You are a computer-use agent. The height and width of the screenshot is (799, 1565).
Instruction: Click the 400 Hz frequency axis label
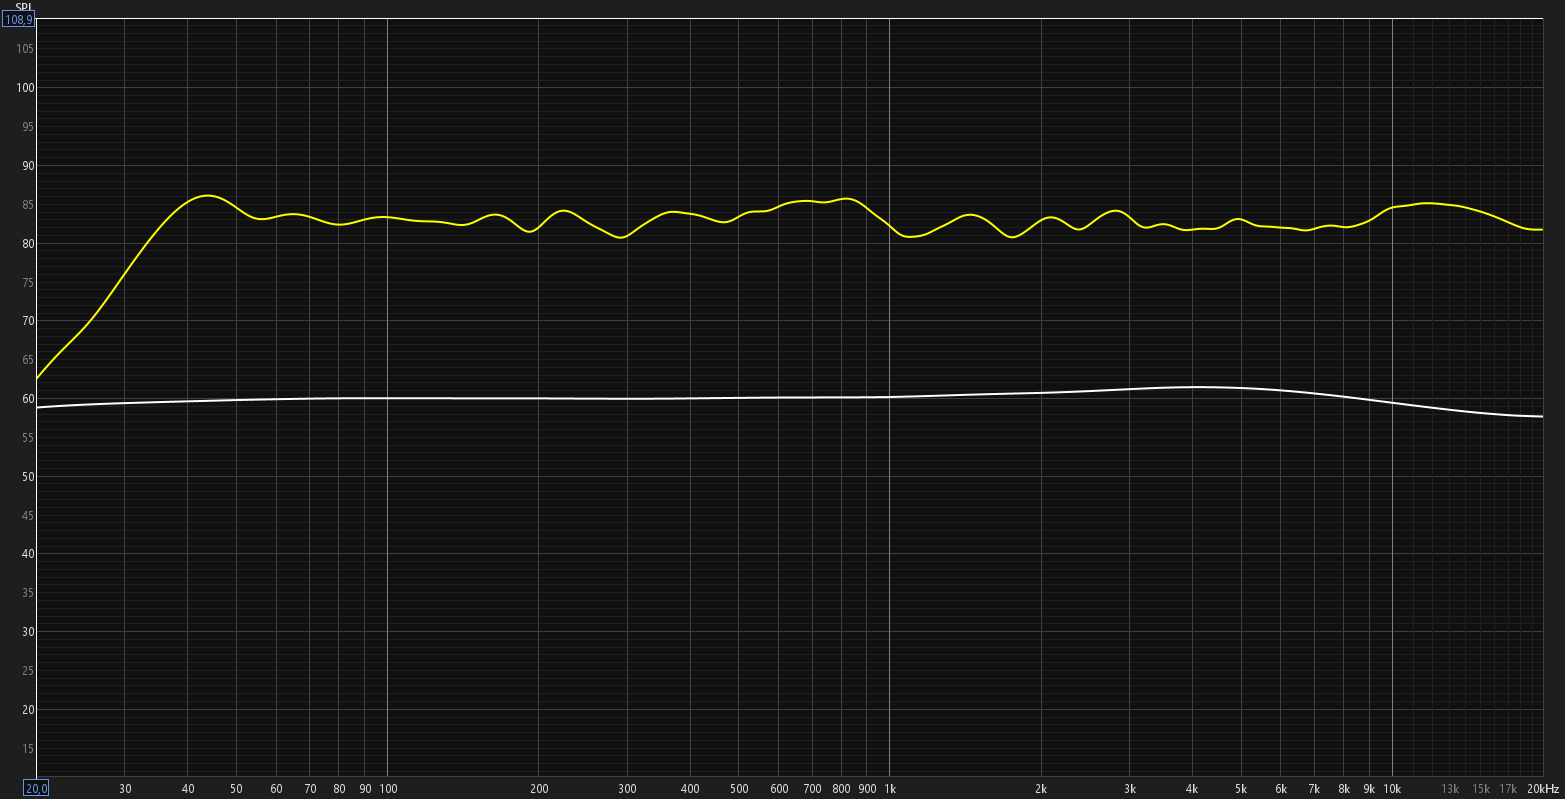click(x=690, y=789)
